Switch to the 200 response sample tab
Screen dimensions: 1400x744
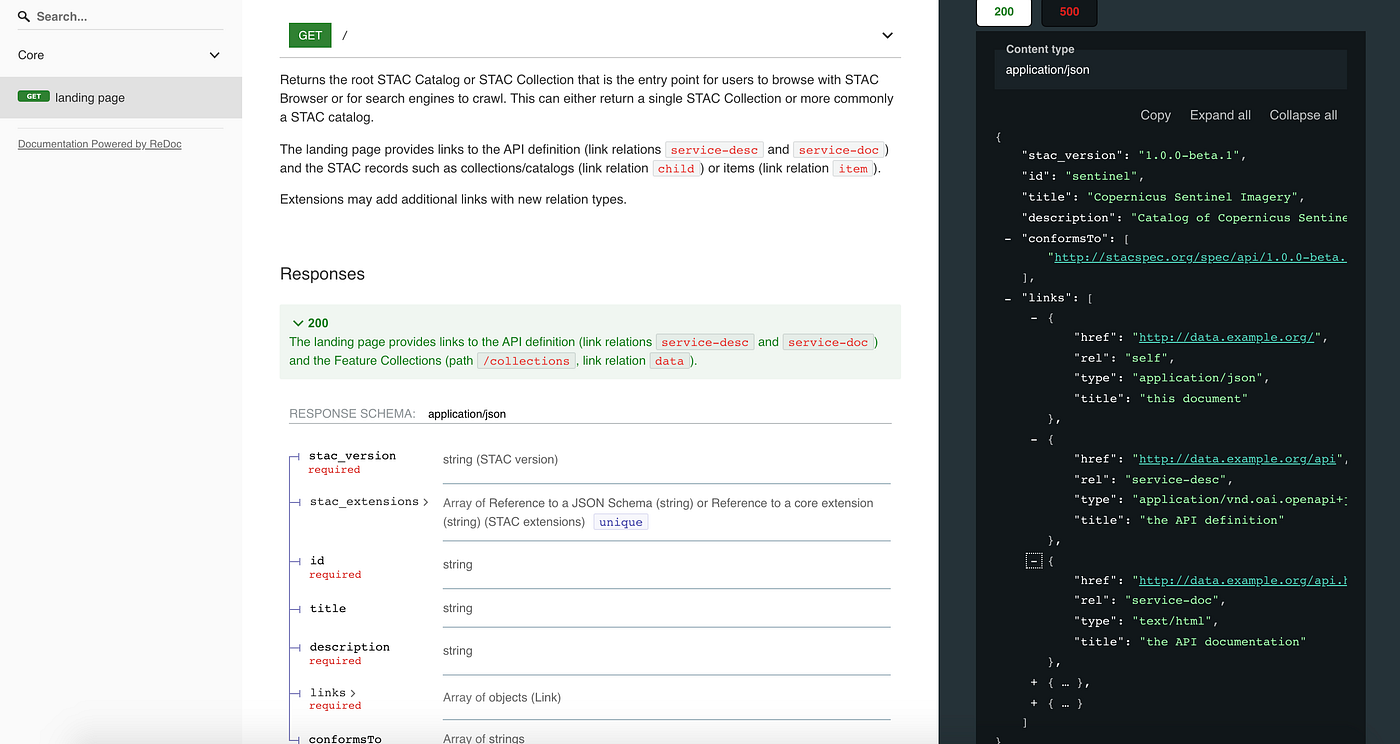pyautogui.click(x=1004, y=12)
